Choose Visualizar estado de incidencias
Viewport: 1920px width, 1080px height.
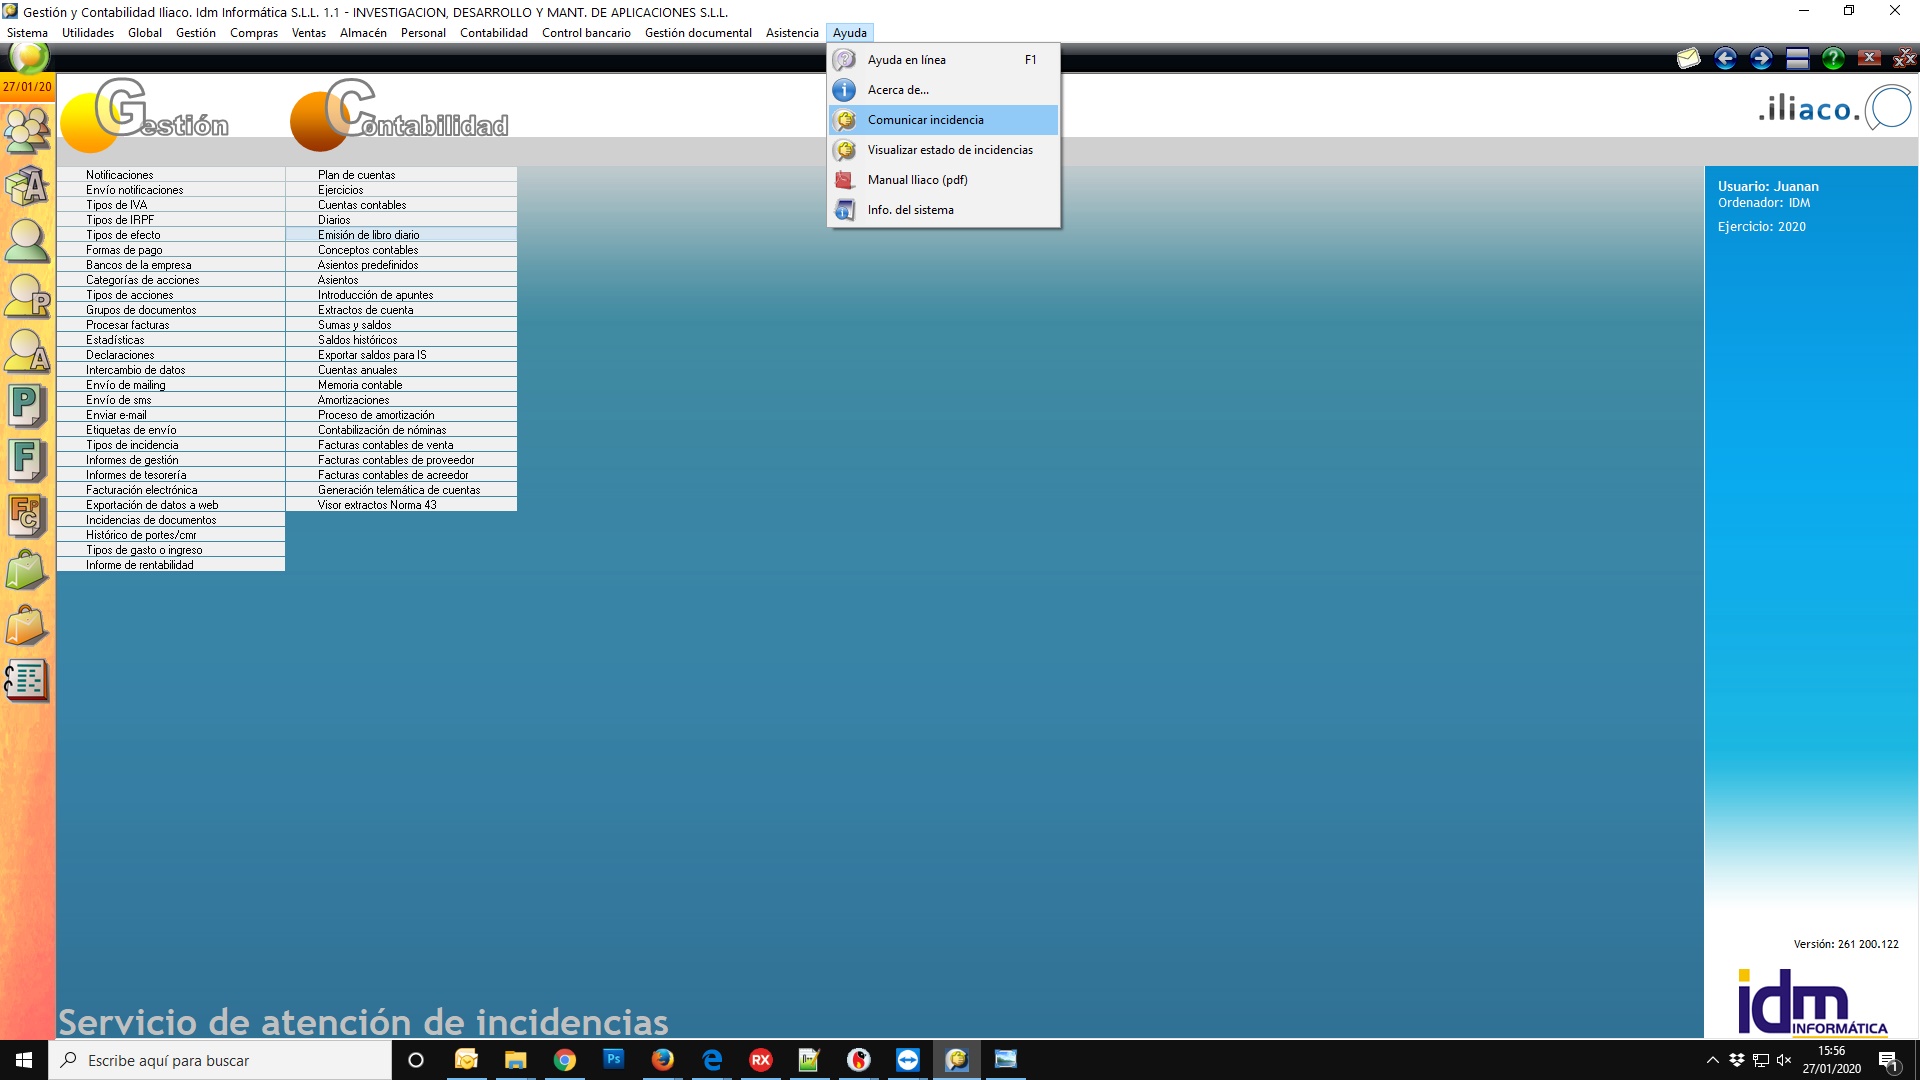[x=944, y=150]
